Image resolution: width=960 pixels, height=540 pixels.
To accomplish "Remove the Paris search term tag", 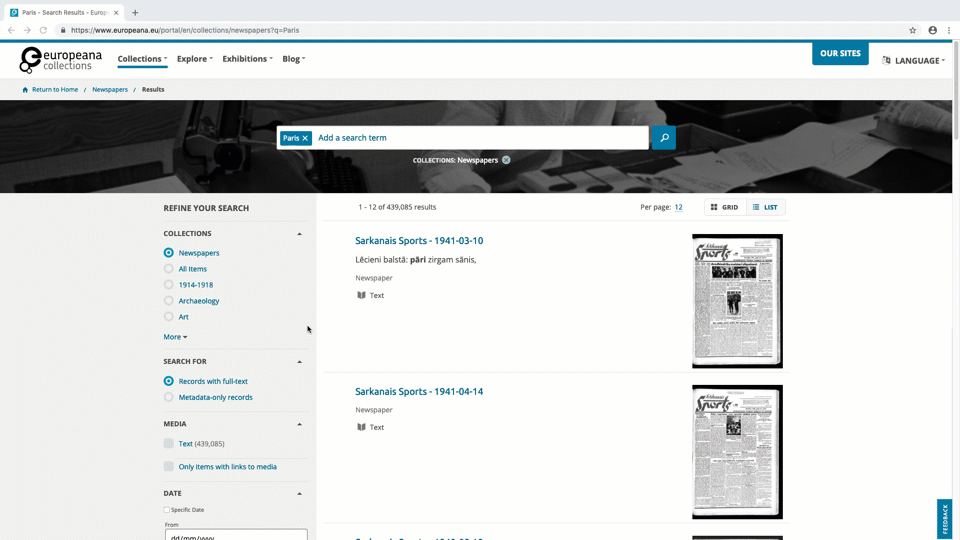I will pos(305,138).
